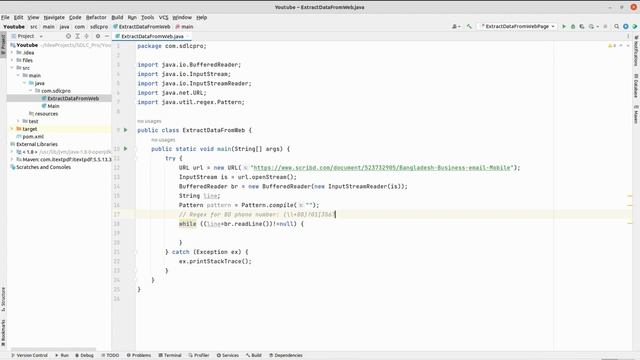Open the Navigate menu
Image resolution: width=640 pixels, height=360 pixels.
[54, 18]
